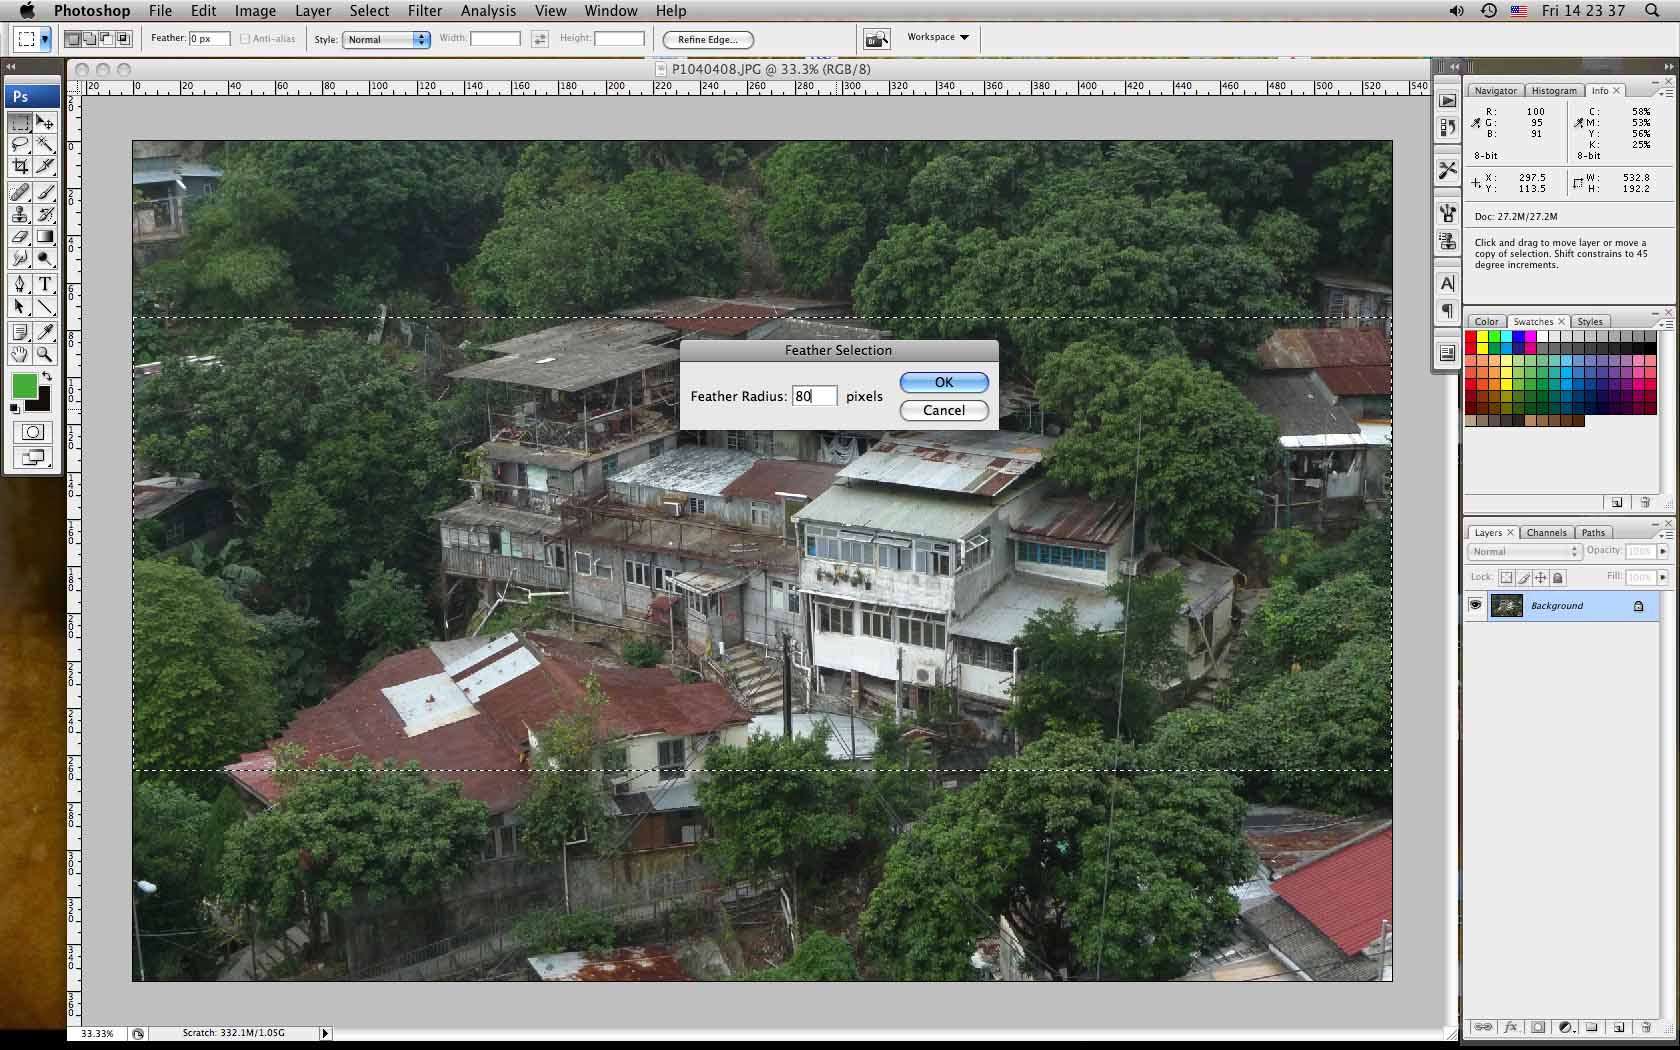Screen dimensions: 1680x1050
Task: Delete layer trash icon in Layers panel
Action: click(1646, 1027)
